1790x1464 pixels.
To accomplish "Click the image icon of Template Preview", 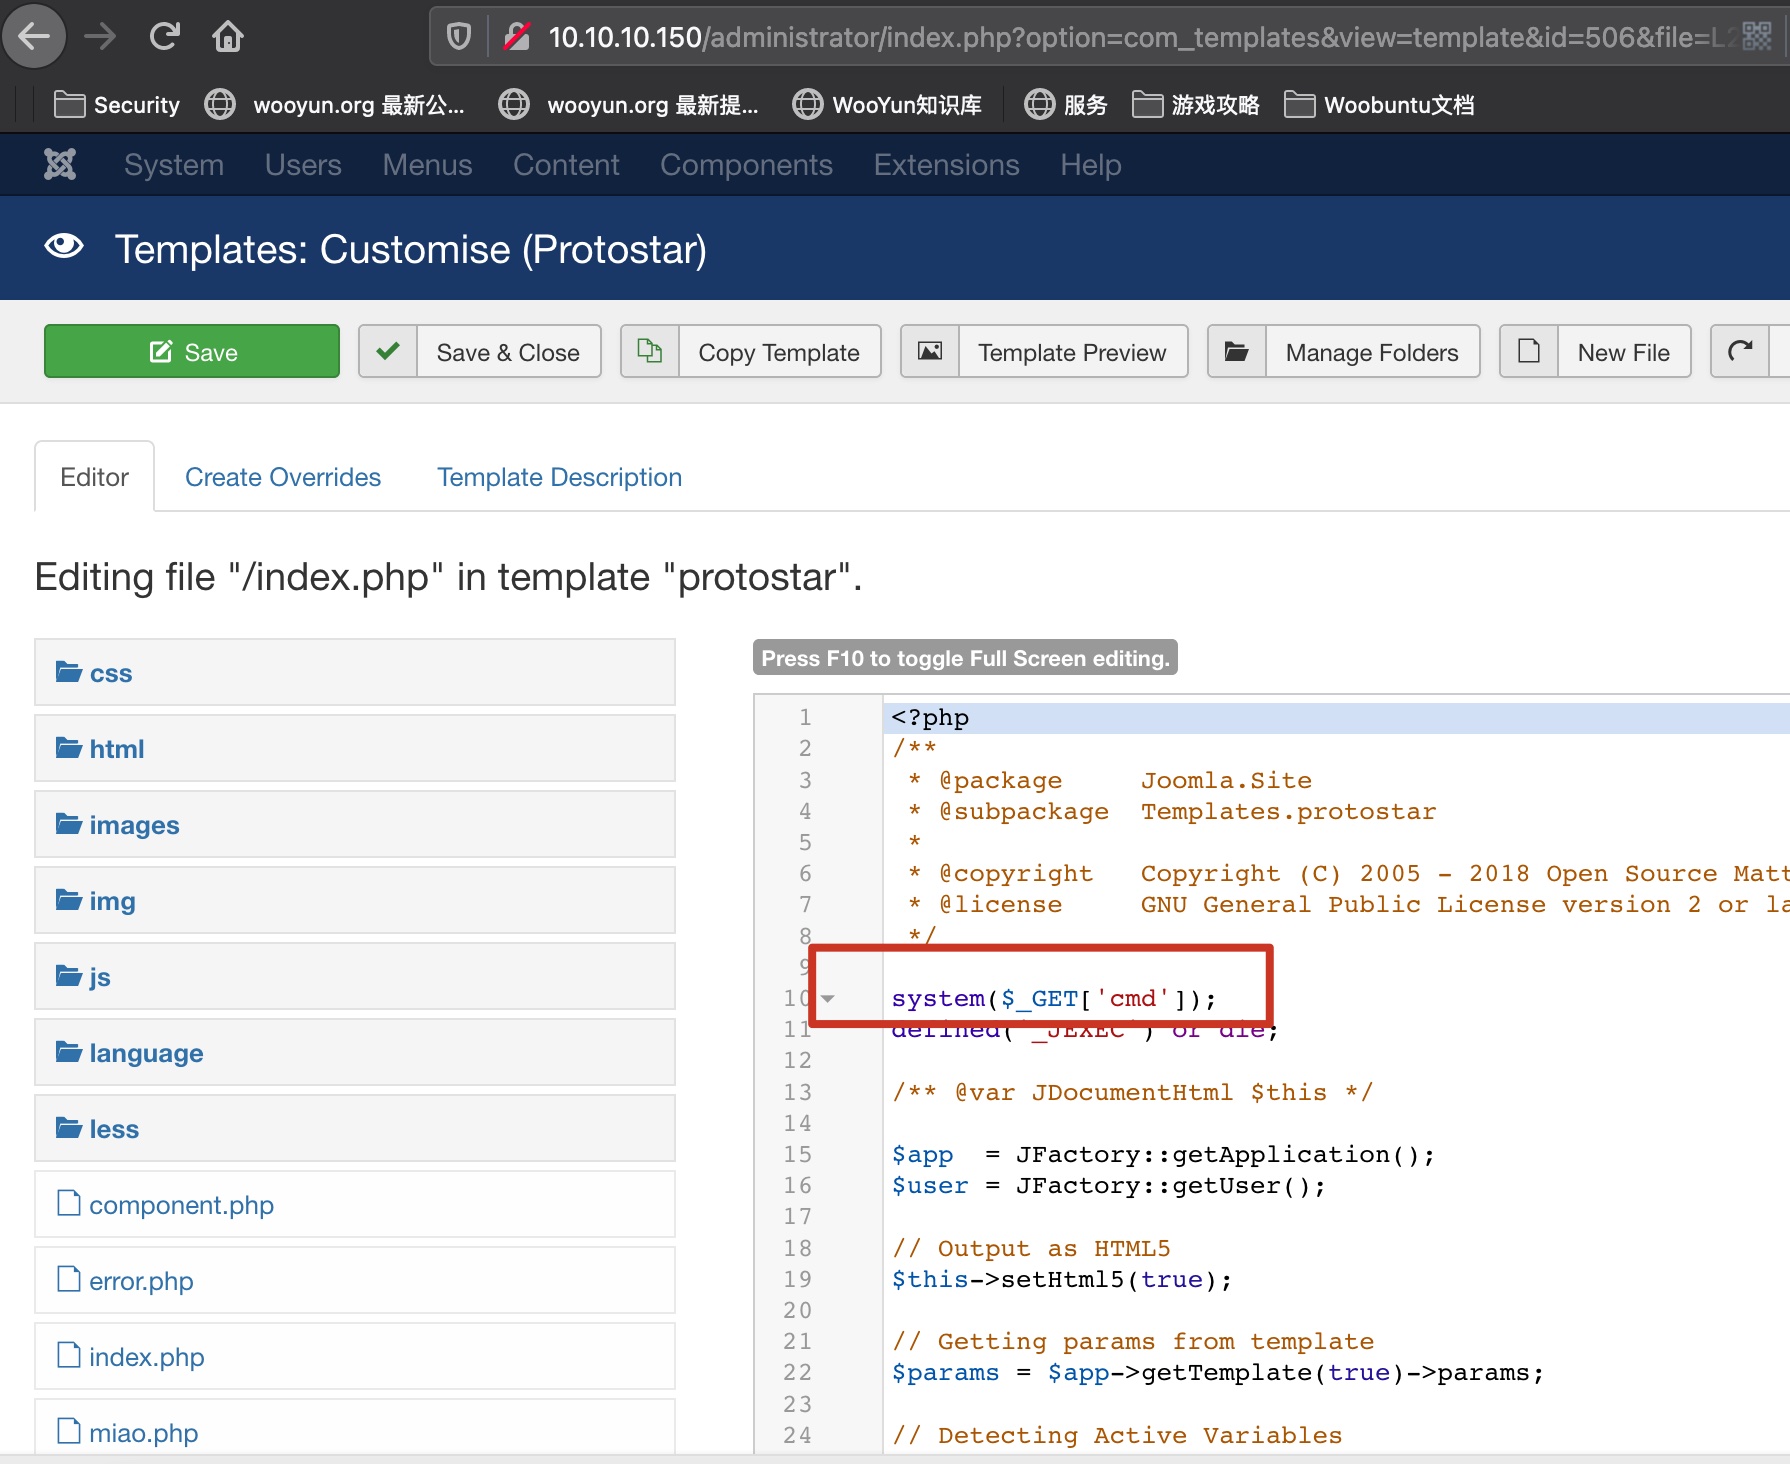I will pyautogui.click(x=930, y=351).
